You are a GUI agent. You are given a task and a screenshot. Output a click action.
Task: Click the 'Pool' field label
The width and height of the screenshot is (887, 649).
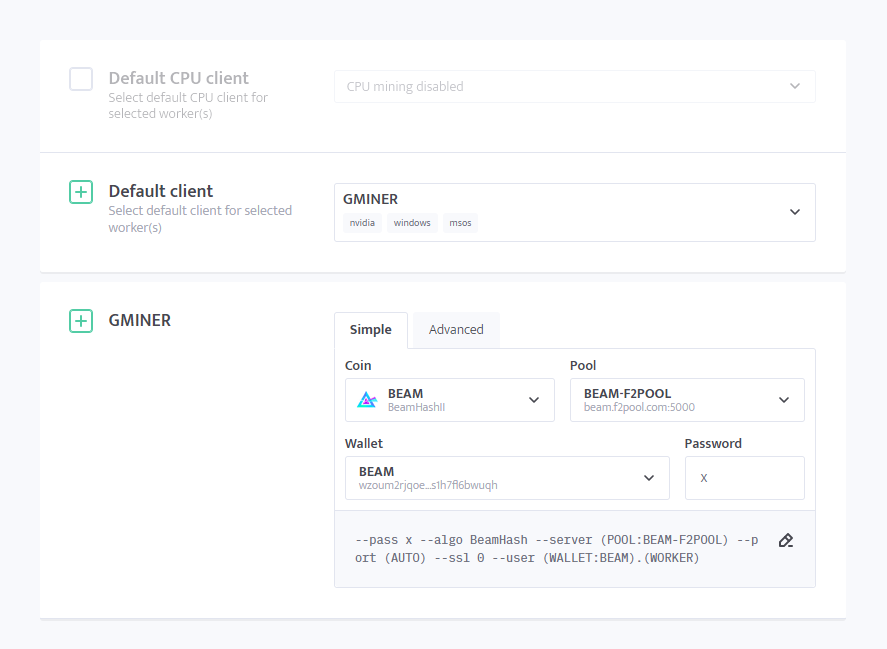pyautogui.click(x=583, y=366)
